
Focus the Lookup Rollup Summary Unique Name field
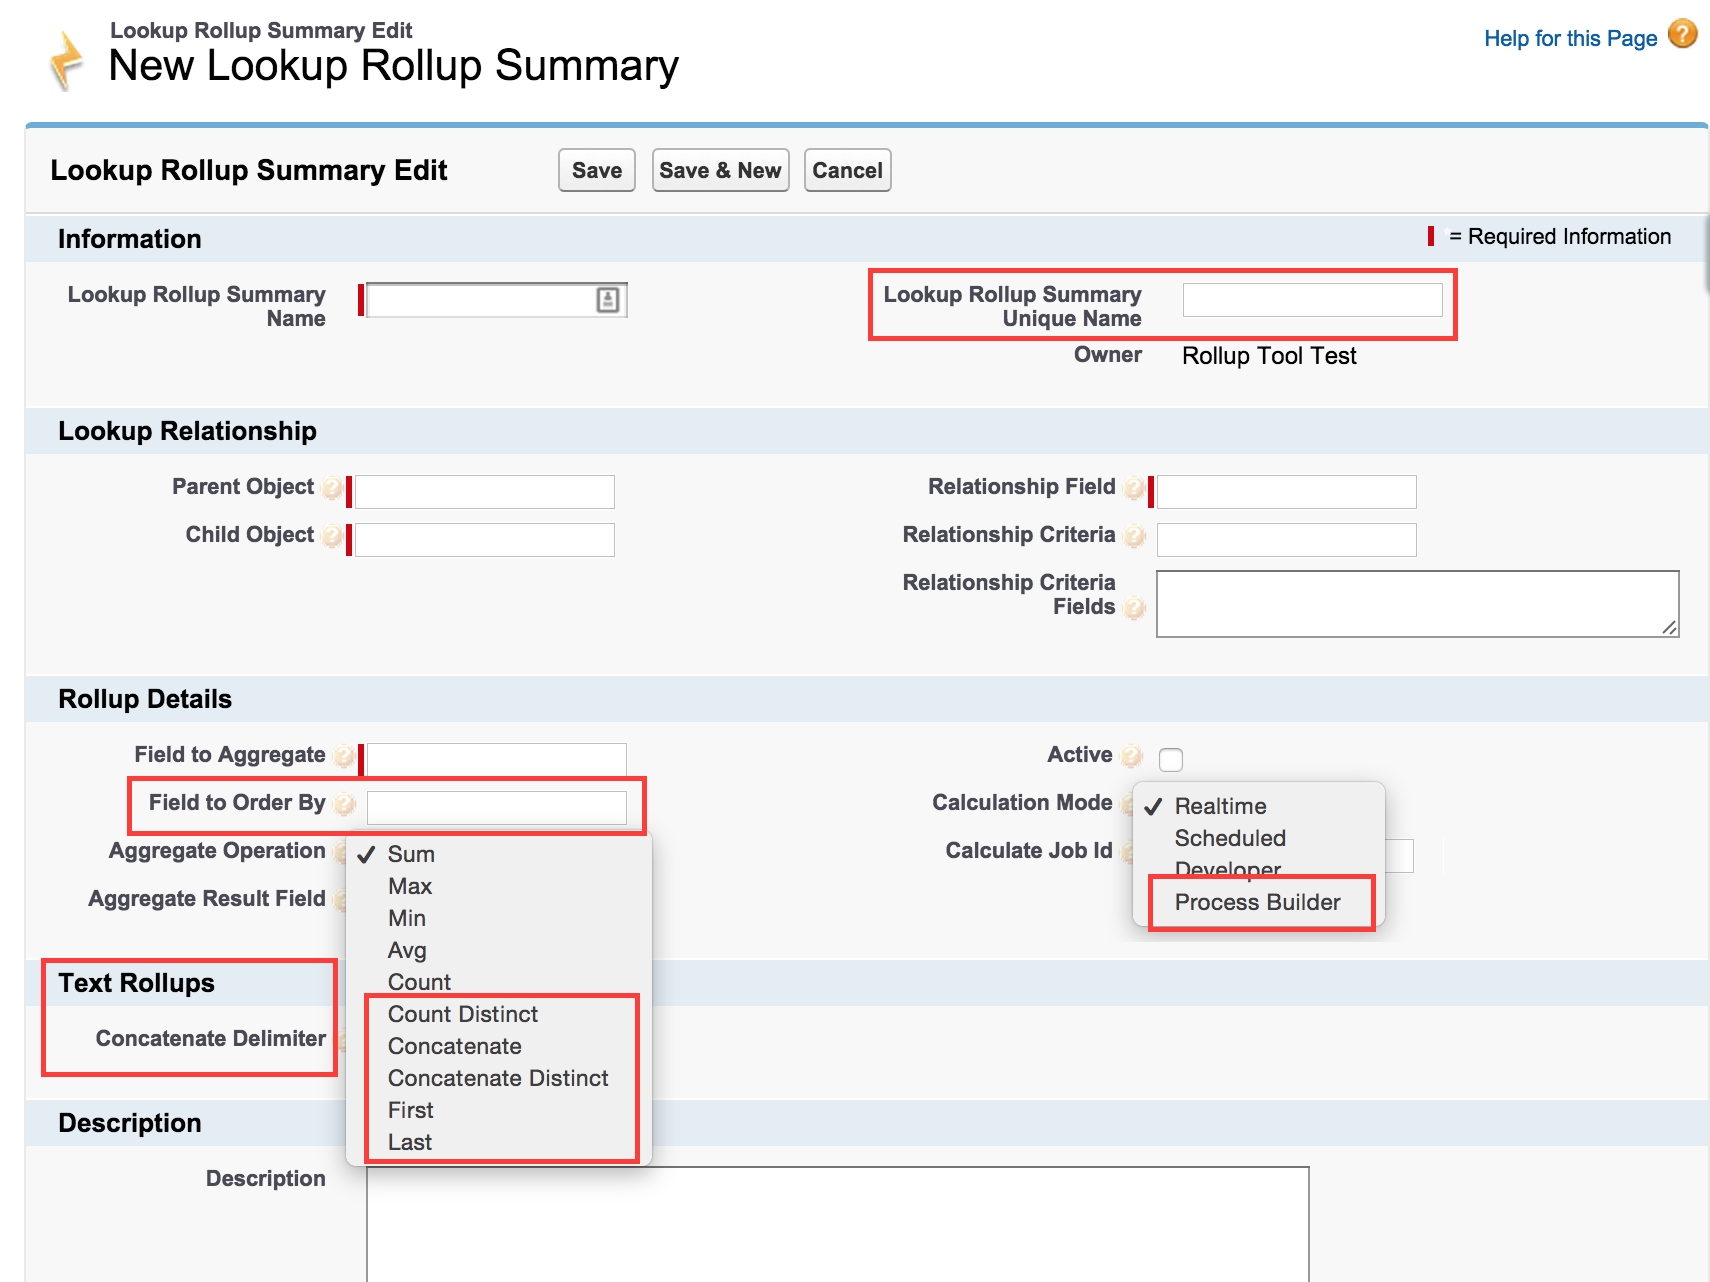pyautogui.click(x=1312, y=300)
